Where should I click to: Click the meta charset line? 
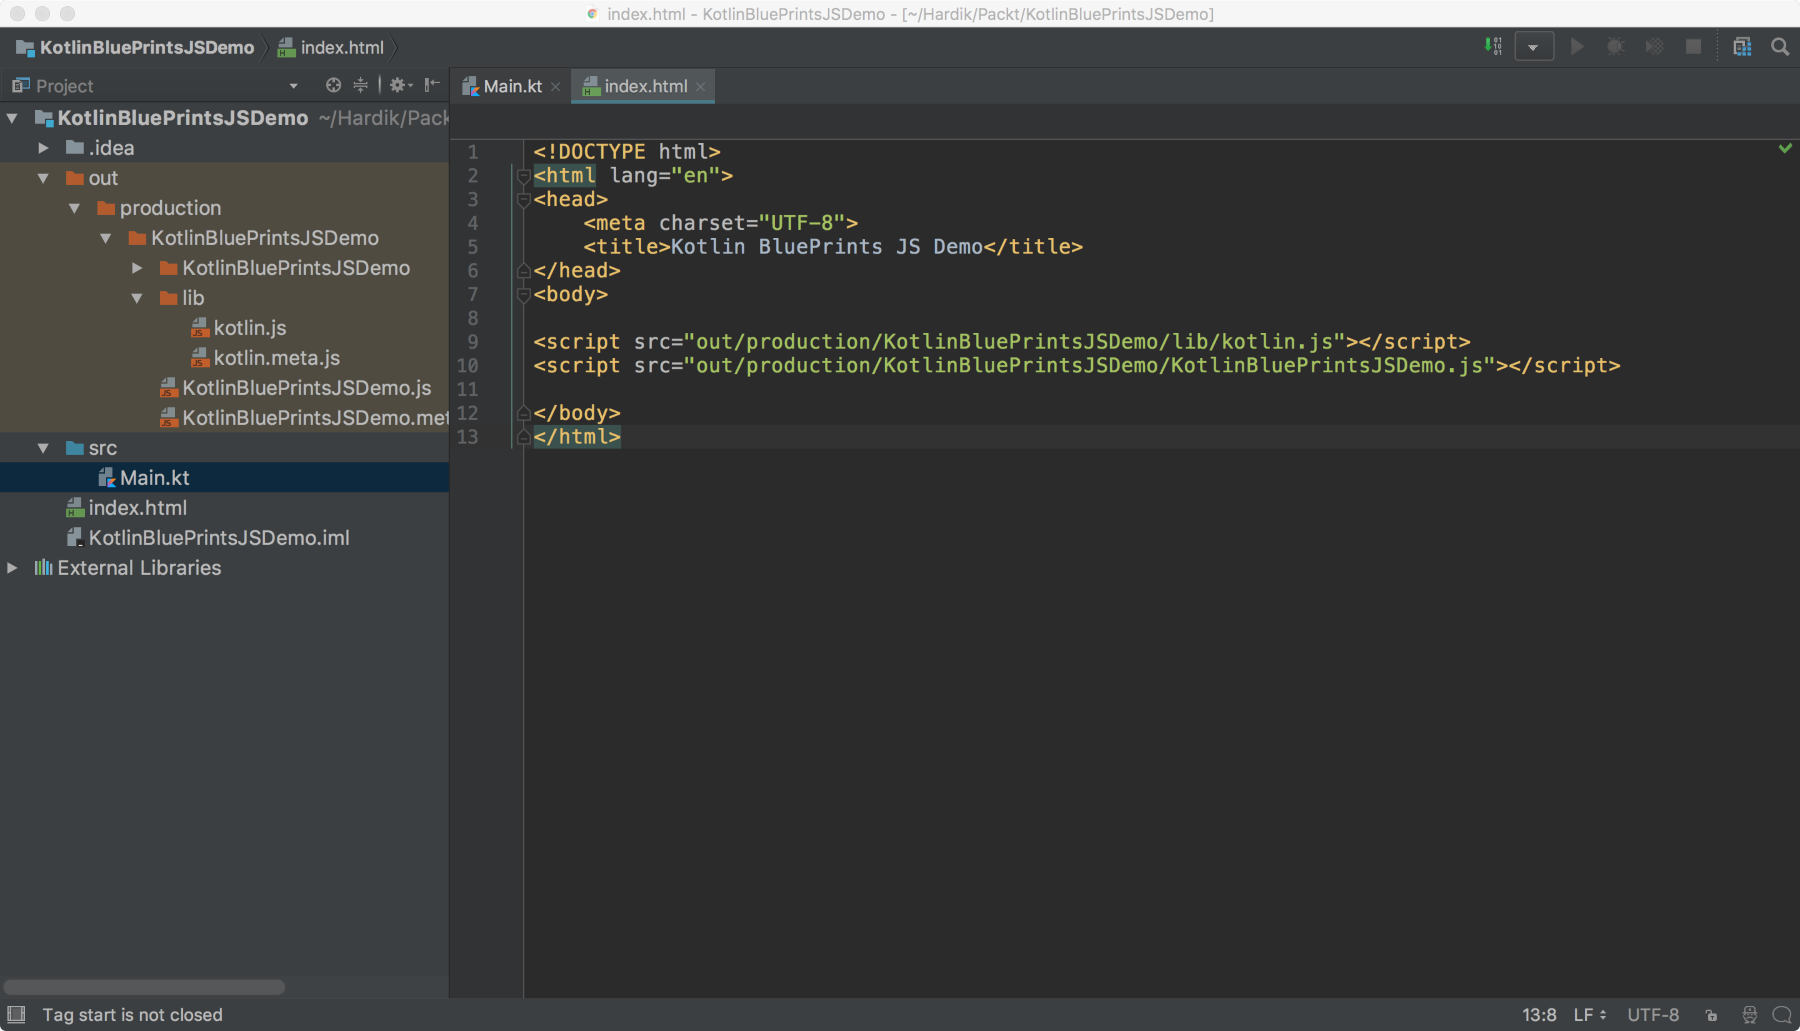[x=720, y=223]
